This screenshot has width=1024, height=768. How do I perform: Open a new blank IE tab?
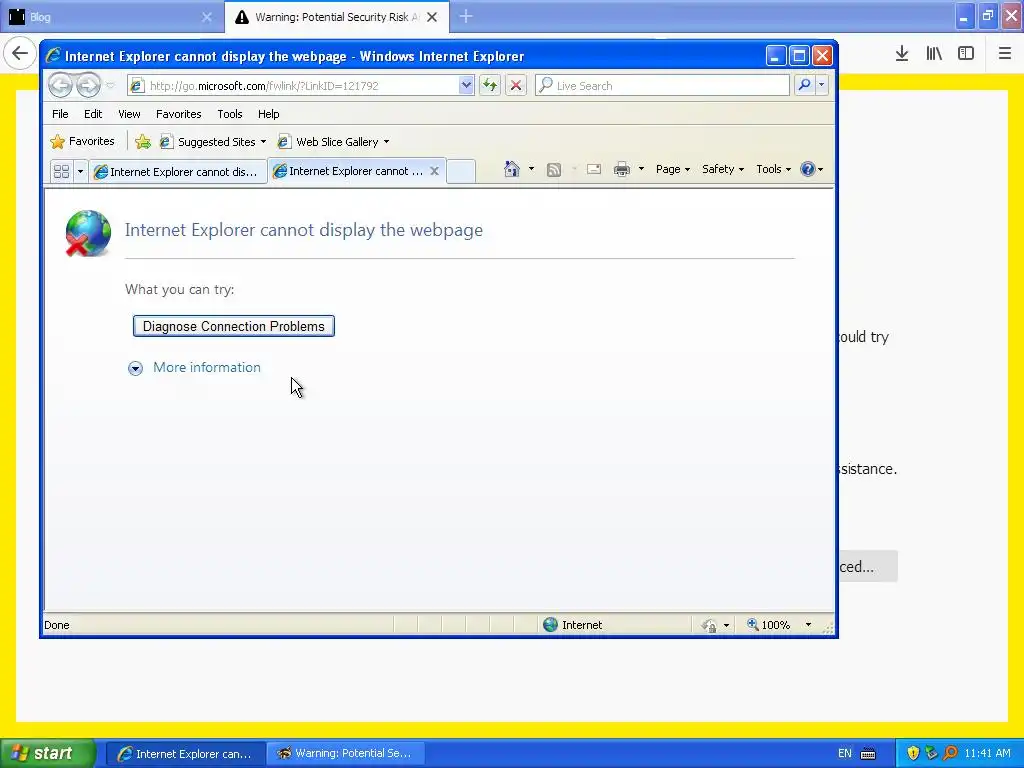pos(461,171)
